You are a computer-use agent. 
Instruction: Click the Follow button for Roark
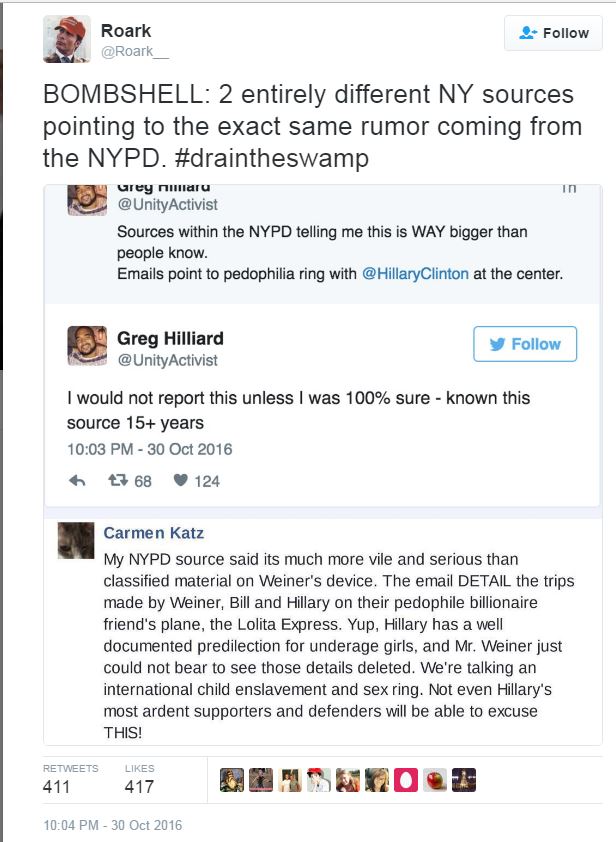point(554,33)
